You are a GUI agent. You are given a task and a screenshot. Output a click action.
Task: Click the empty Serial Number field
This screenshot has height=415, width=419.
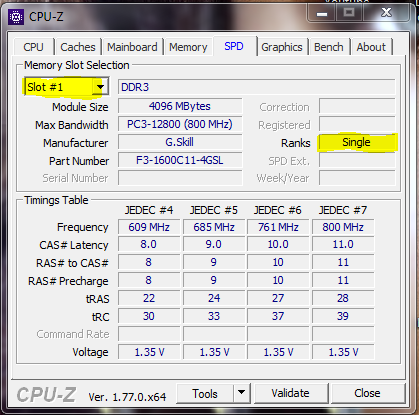[x=180, y=178]
